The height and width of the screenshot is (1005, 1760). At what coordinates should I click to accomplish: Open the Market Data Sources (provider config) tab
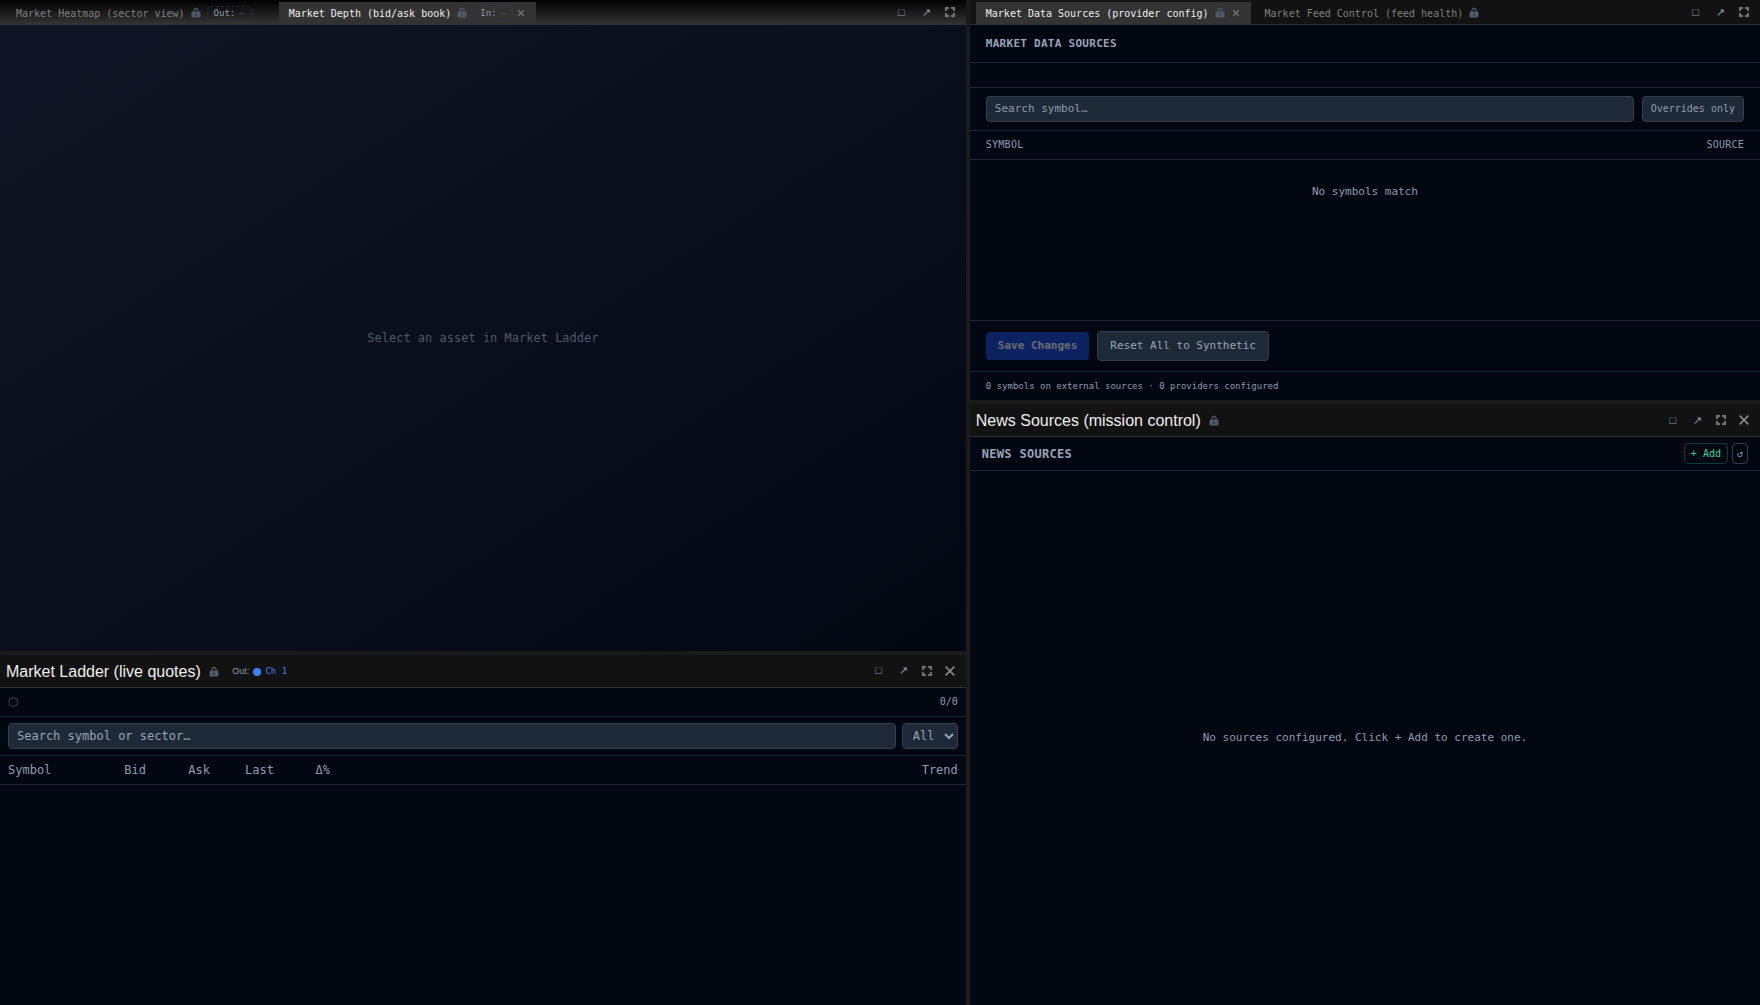pyautogui.click(x=1096, y=13)
